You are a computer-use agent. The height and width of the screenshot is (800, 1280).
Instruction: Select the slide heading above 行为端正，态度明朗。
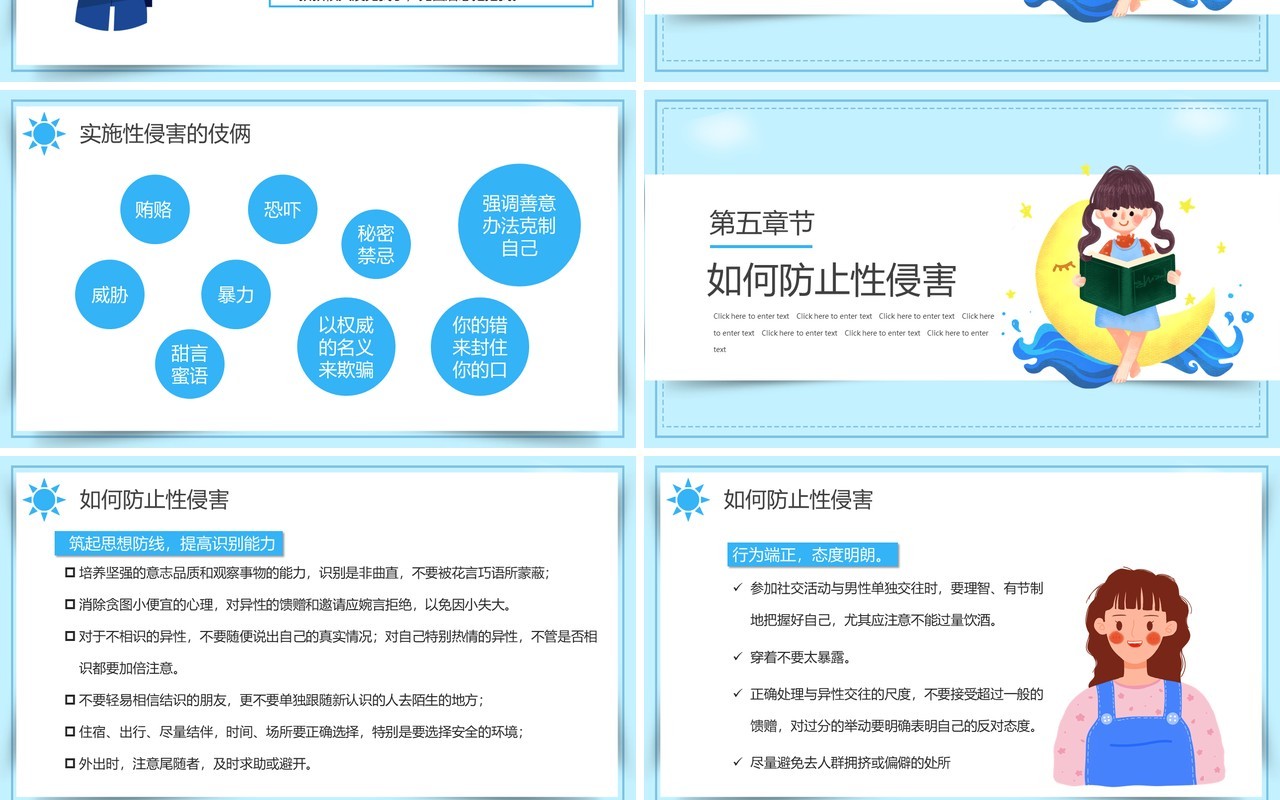click(x=798, y=500)
